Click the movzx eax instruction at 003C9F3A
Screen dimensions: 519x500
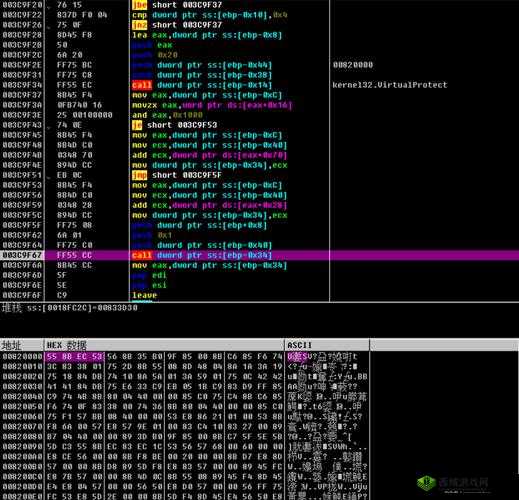click(x=212, y=105)
